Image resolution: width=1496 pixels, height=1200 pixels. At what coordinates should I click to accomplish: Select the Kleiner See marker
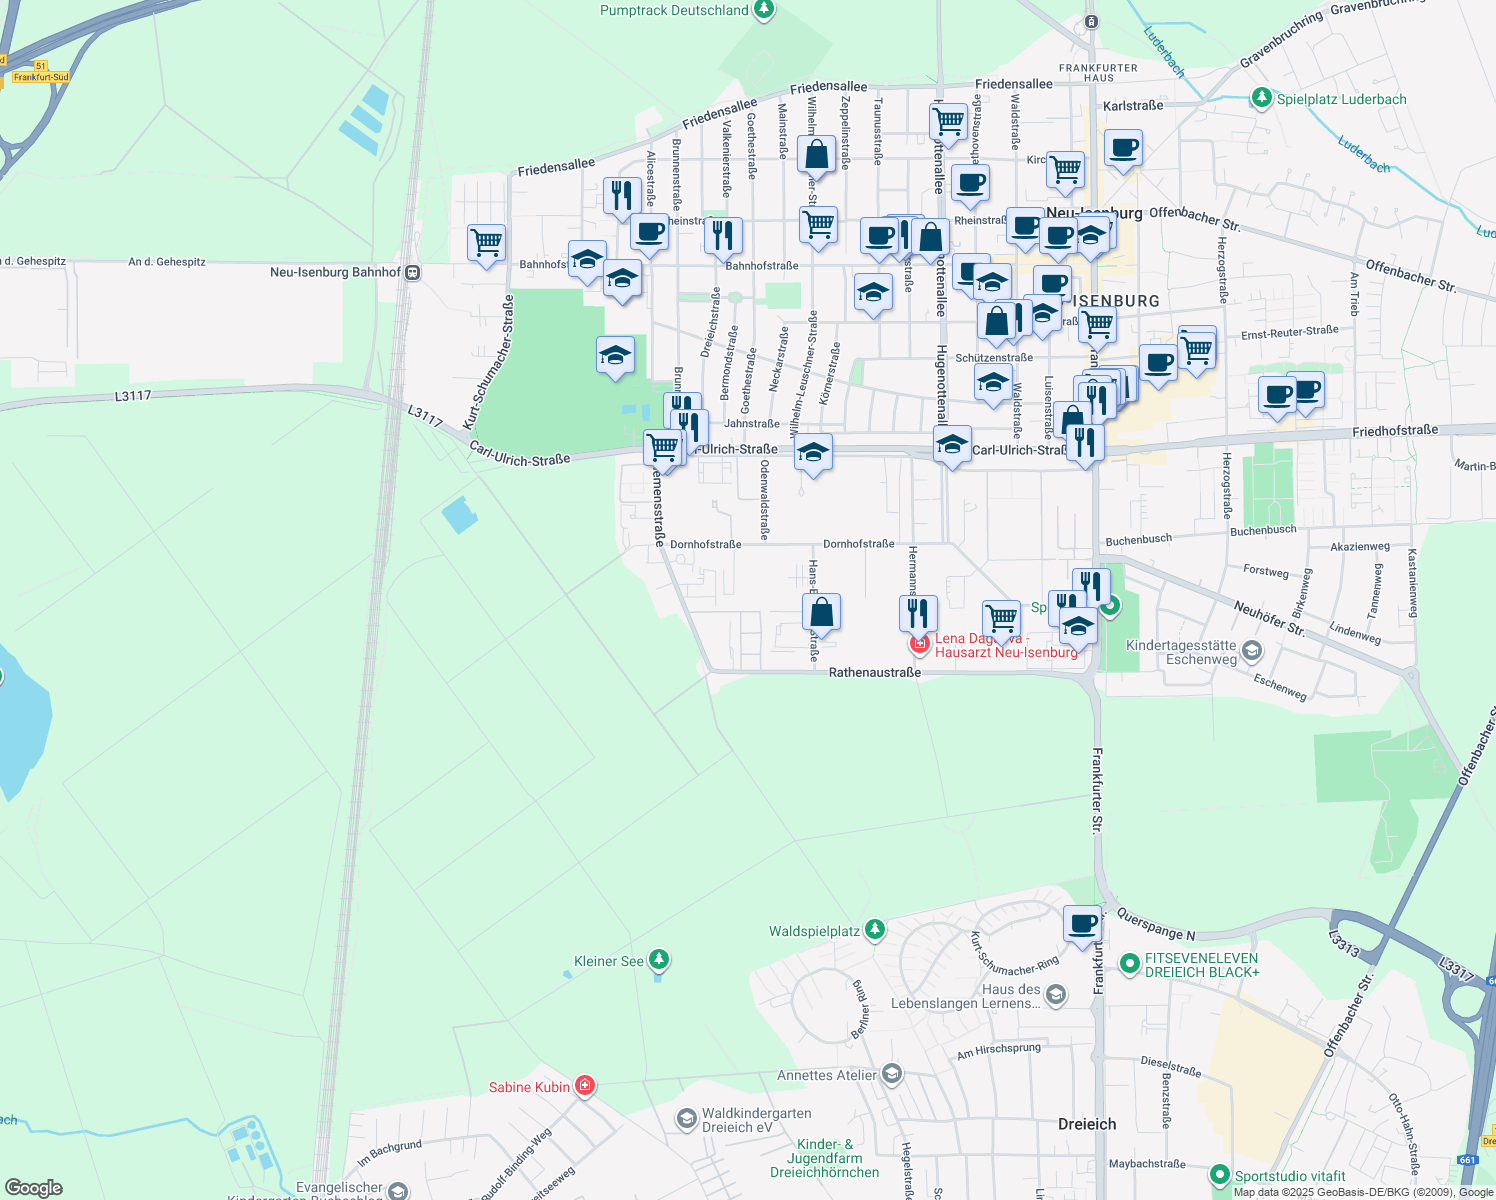click(x=659, y=957)
